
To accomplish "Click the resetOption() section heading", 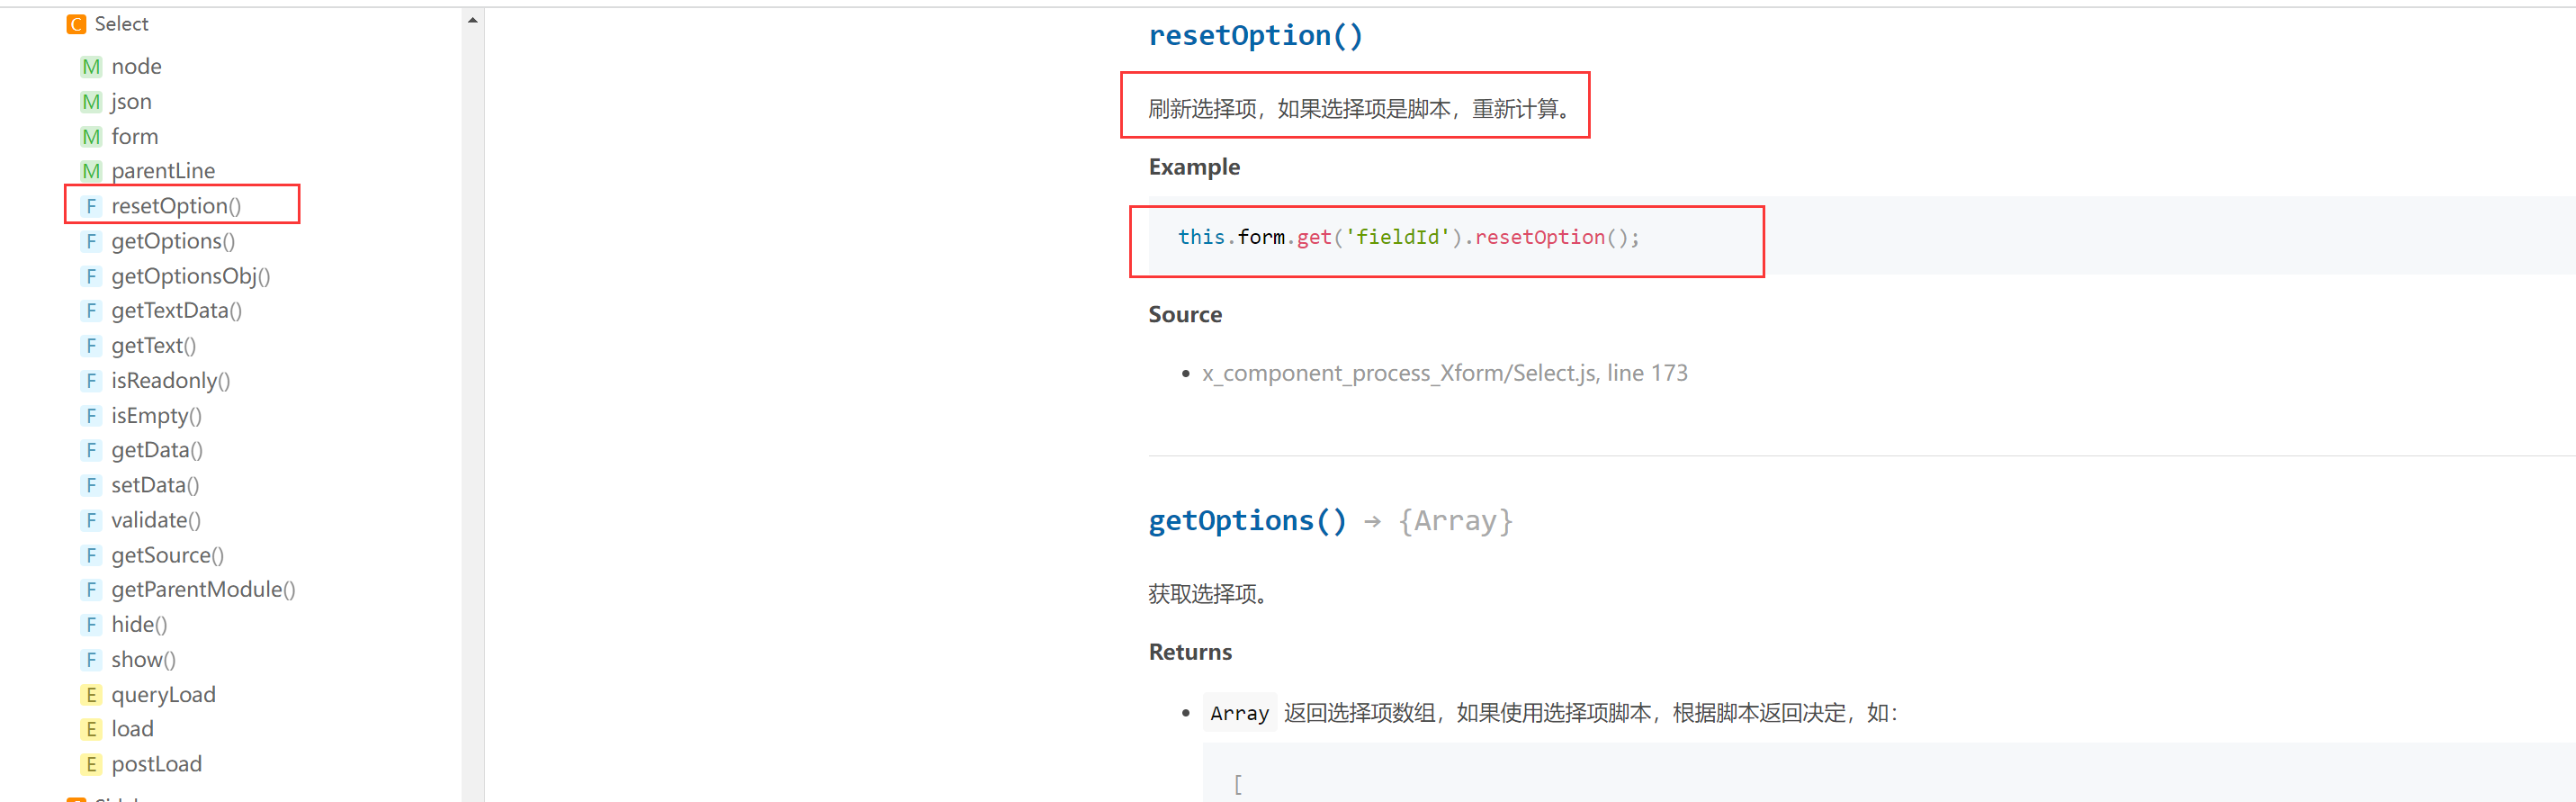I will pos(1255,36).
